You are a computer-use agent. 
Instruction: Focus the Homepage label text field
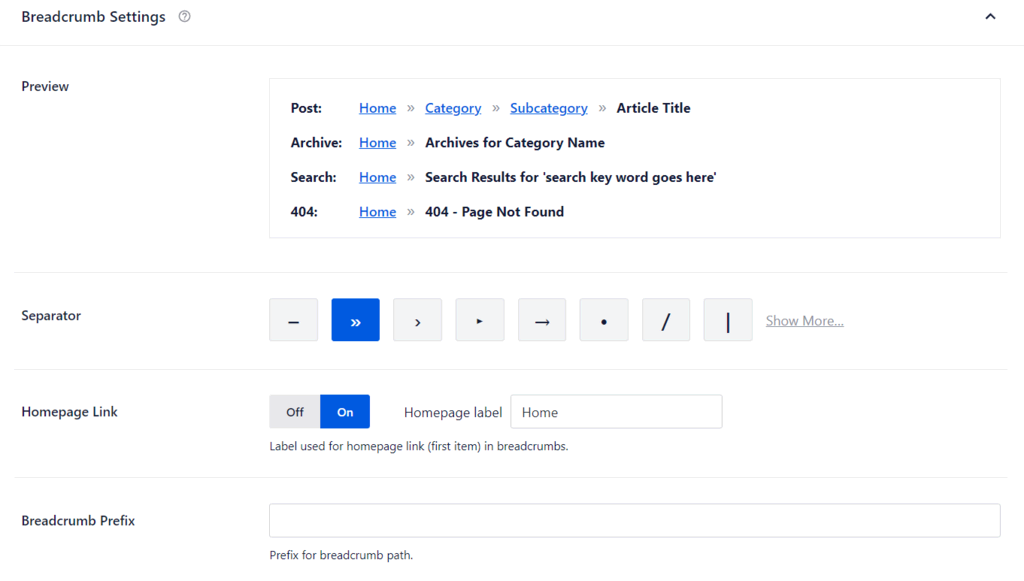616,411
